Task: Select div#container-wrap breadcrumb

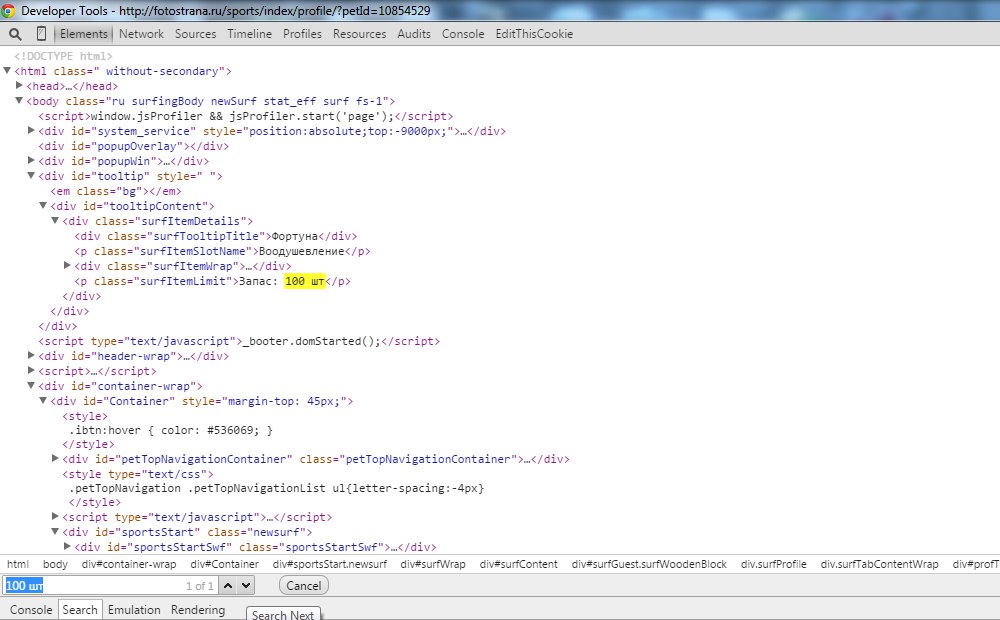Action: 129,564
